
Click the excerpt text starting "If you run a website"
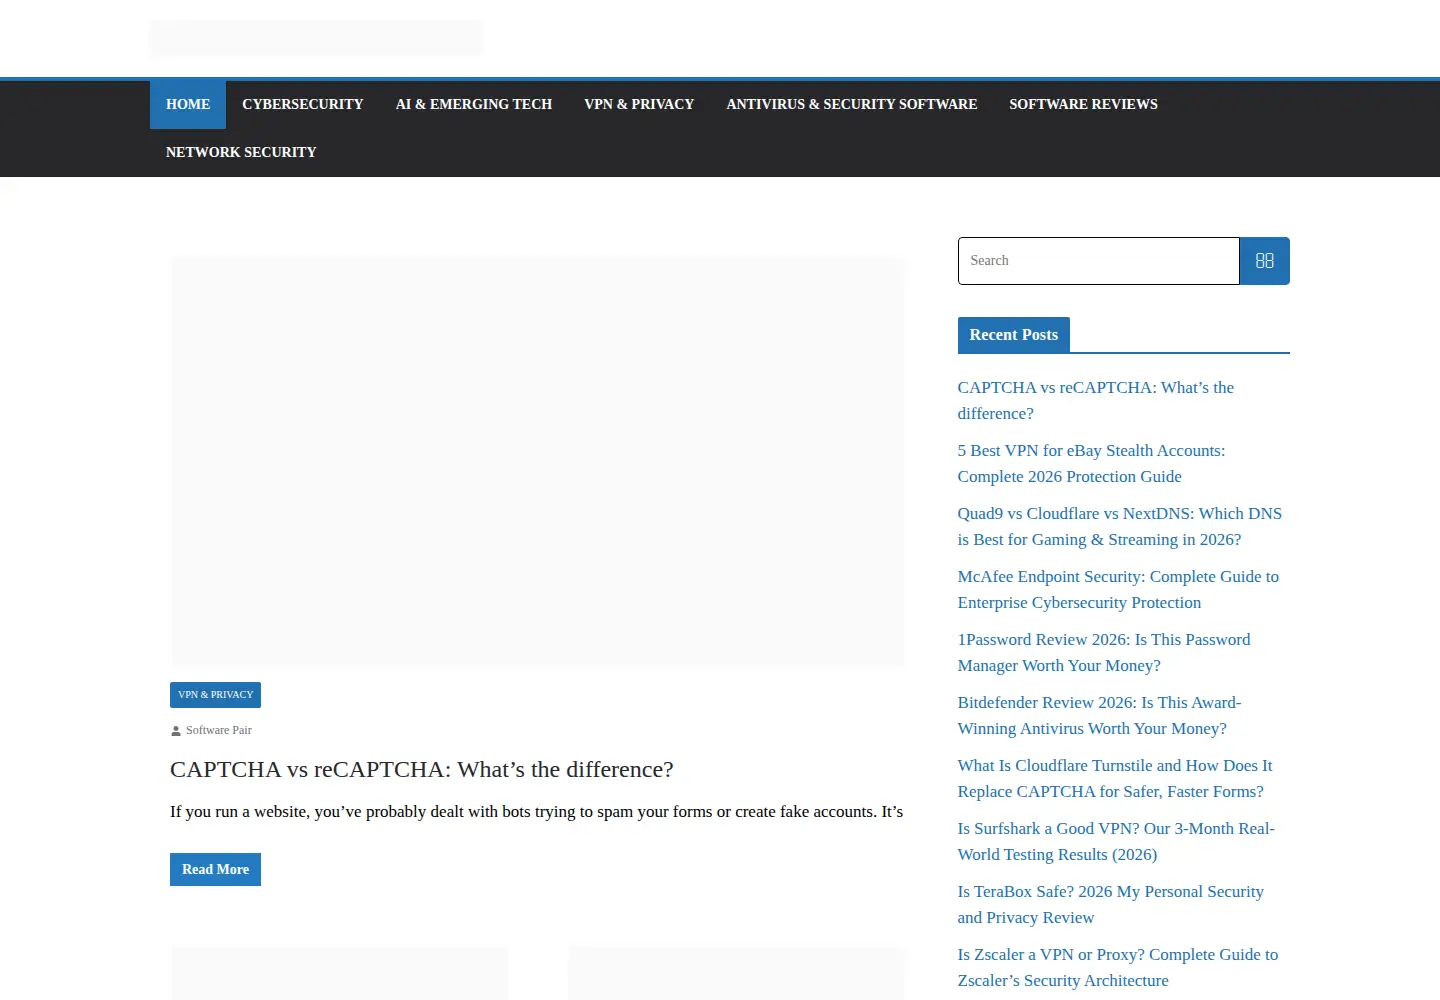point(536,811)
